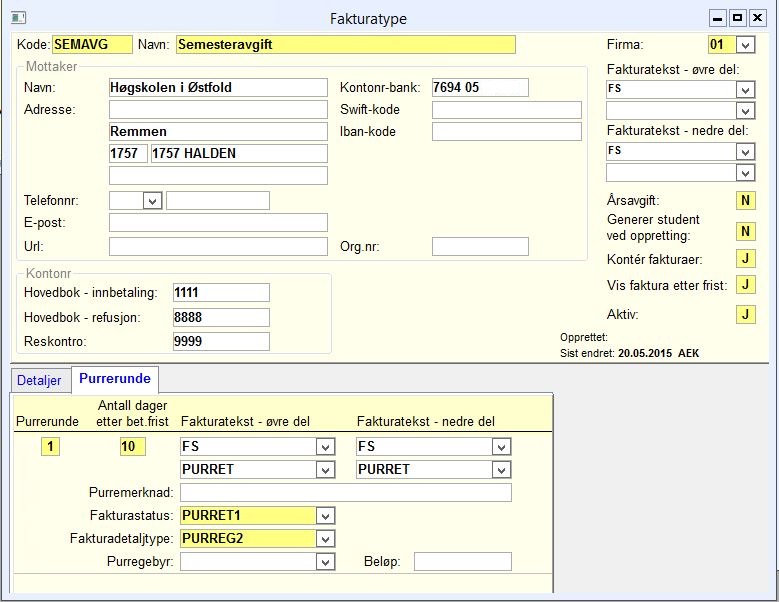Expand the Purregebyr dropdown
The width and height of the screenshot is (779, 602).
click(325, 562)
